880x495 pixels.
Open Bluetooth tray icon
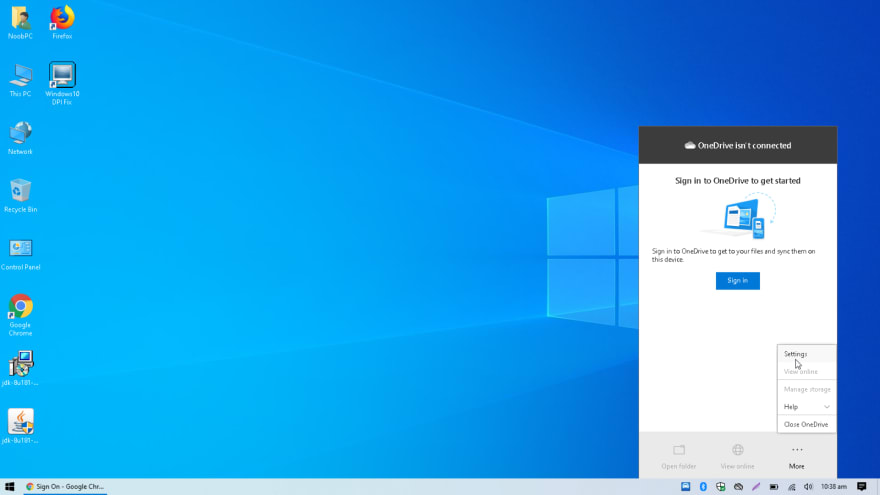coord(703,487)
